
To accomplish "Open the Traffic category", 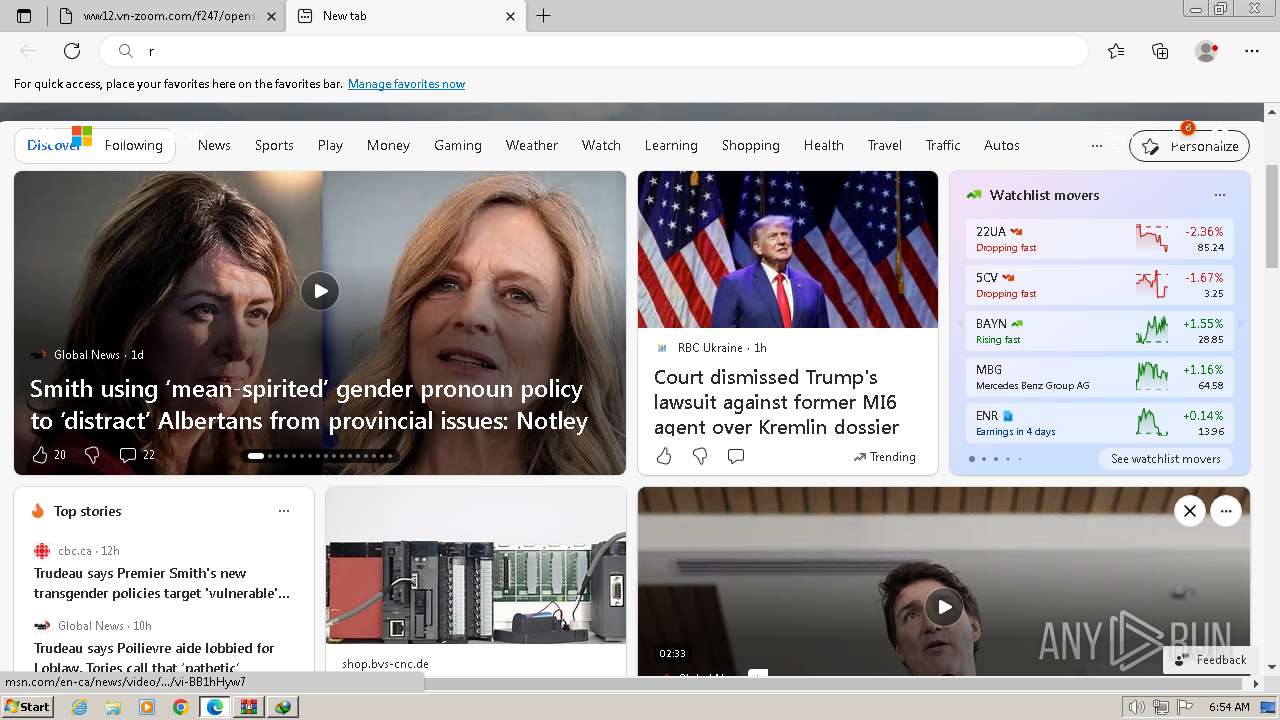I will click(x=942, y=146).
